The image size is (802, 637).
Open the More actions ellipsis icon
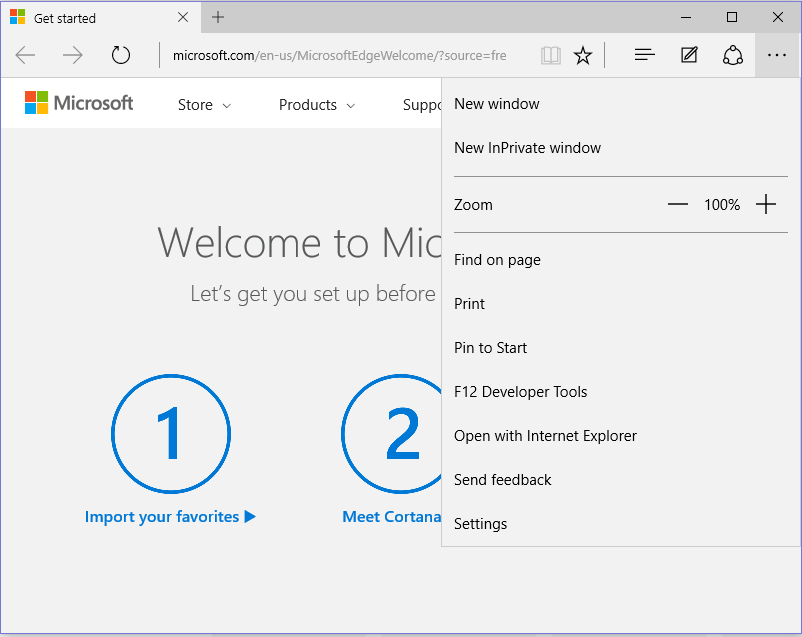tap(777, 55)
